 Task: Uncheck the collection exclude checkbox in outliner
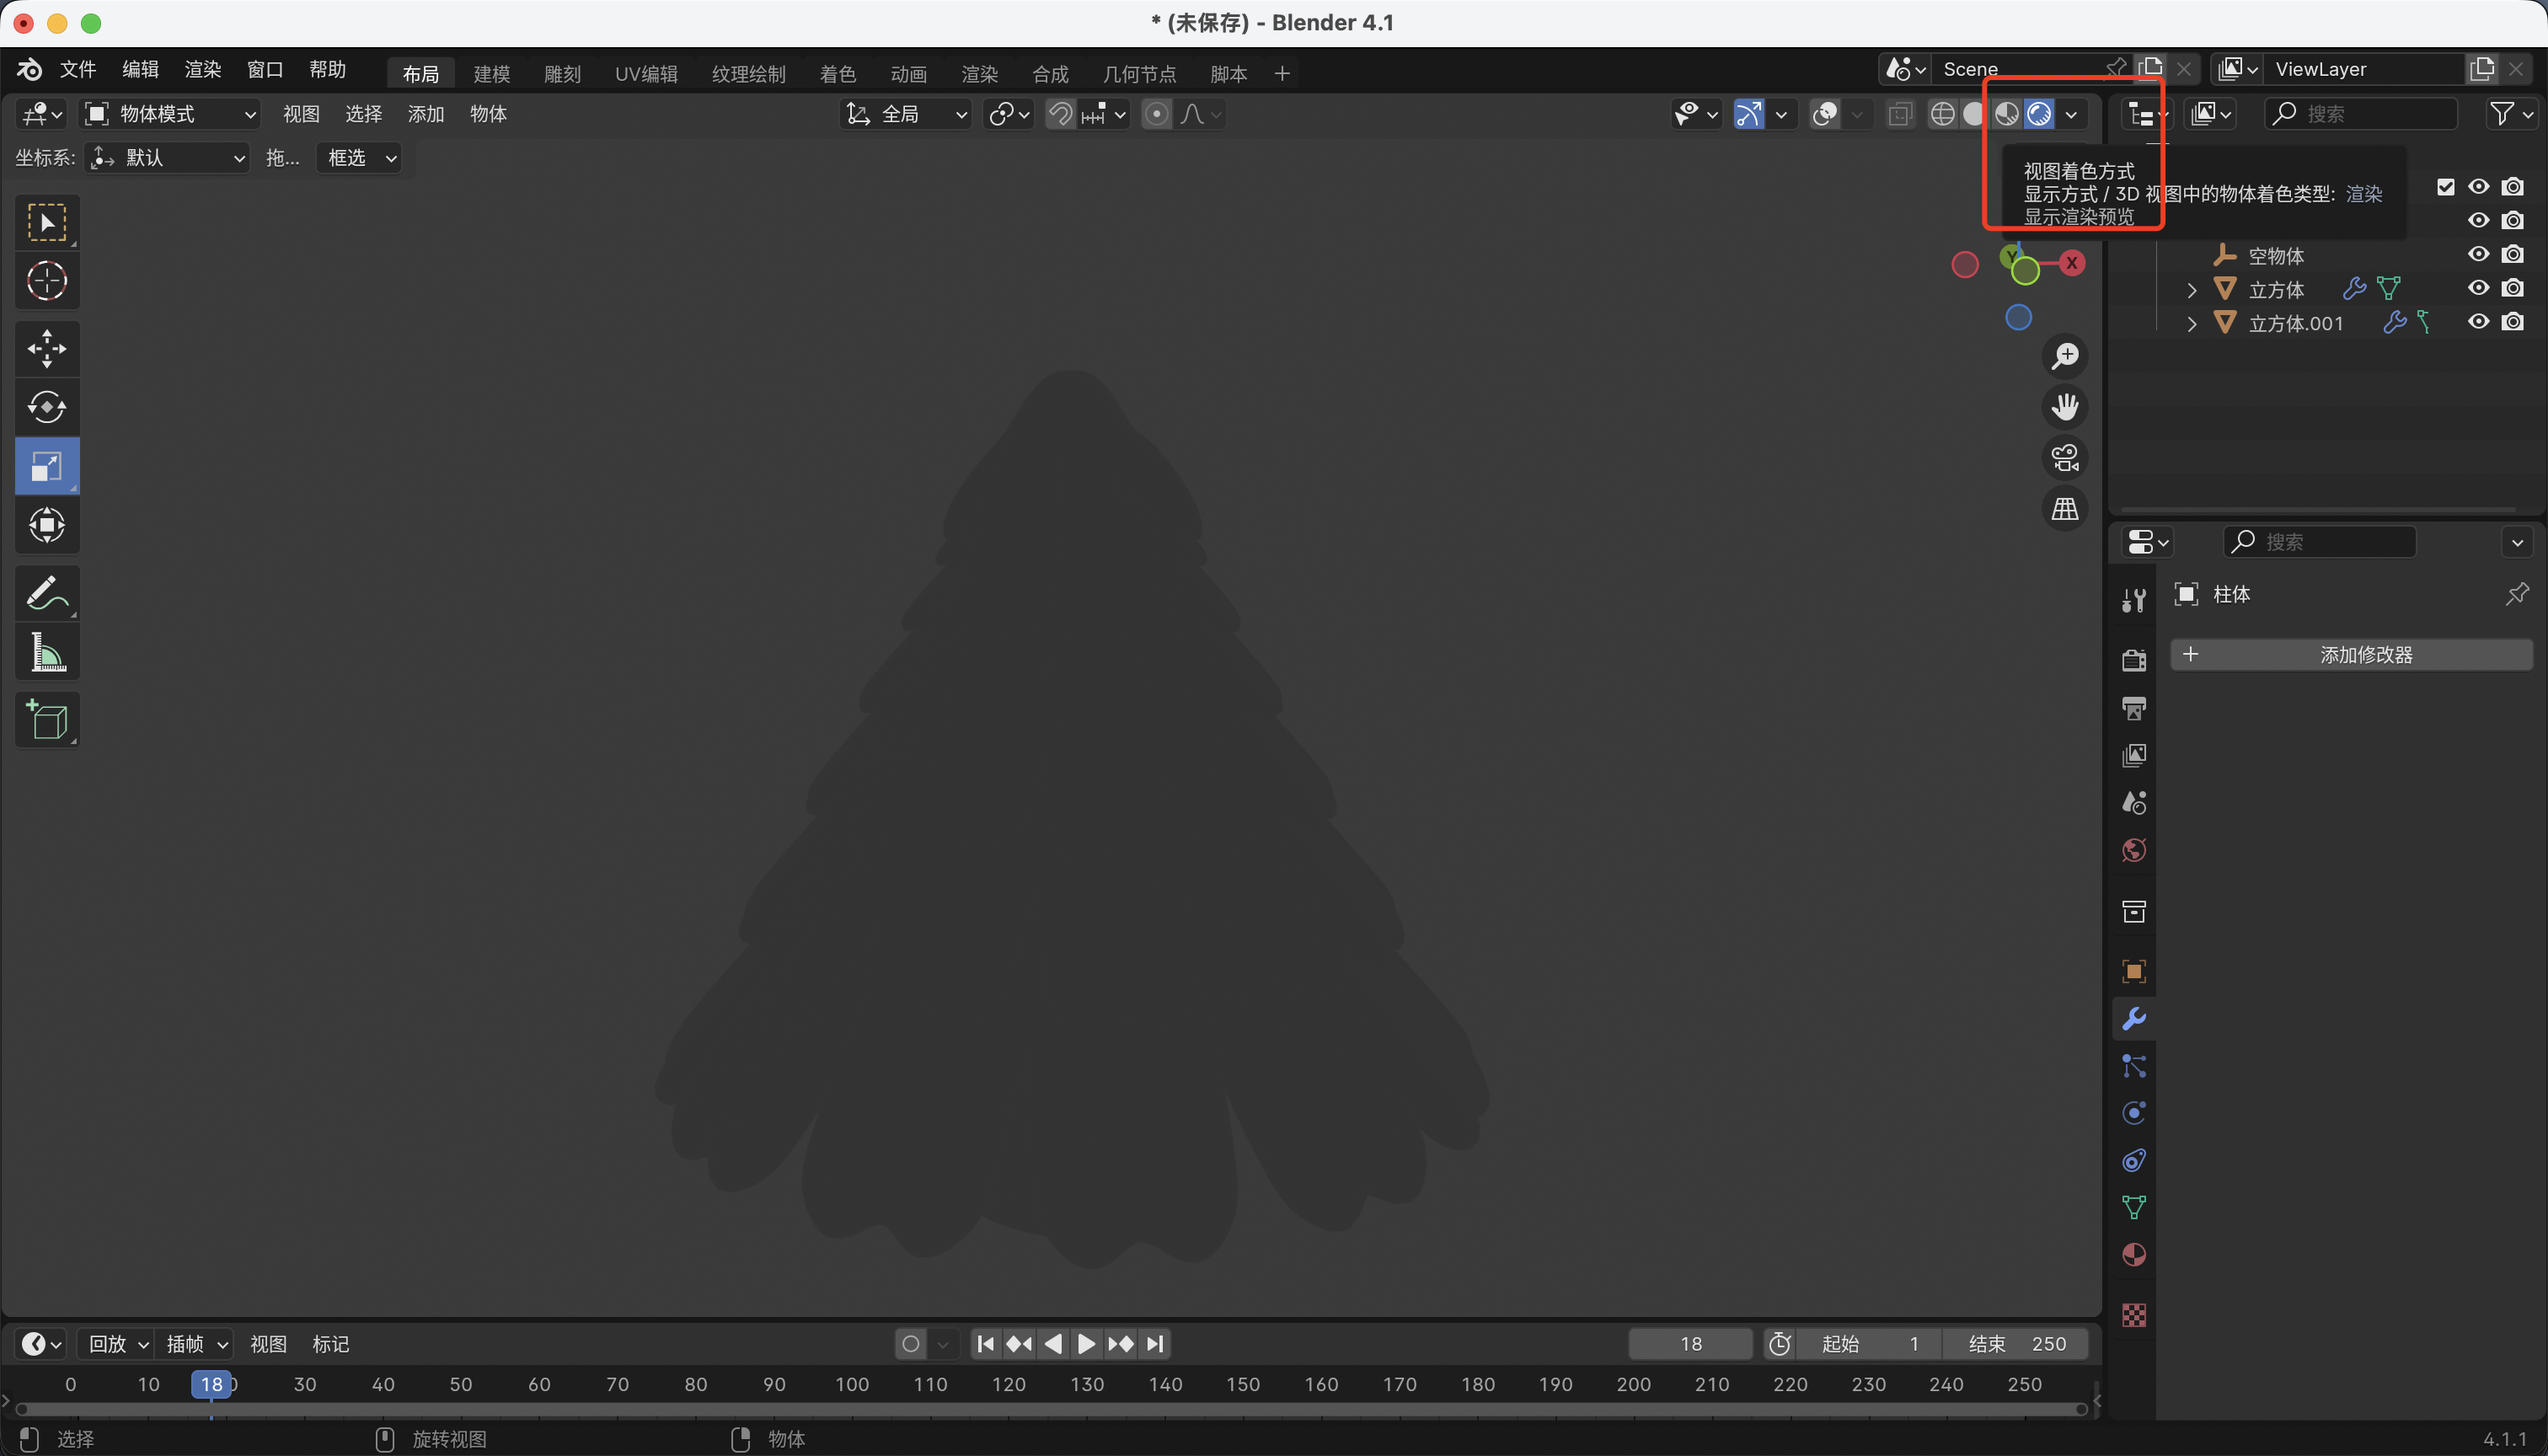coord(2446,187)
